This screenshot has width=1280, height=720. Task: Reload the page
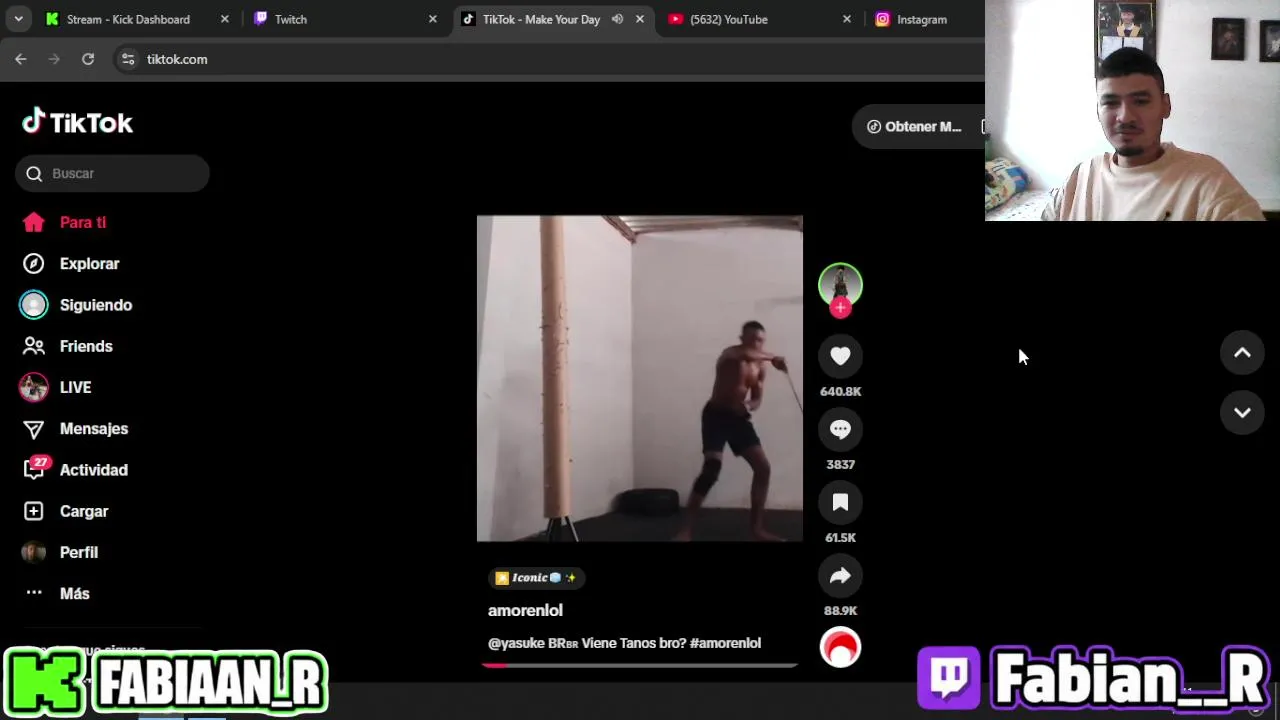click(88, 59)
